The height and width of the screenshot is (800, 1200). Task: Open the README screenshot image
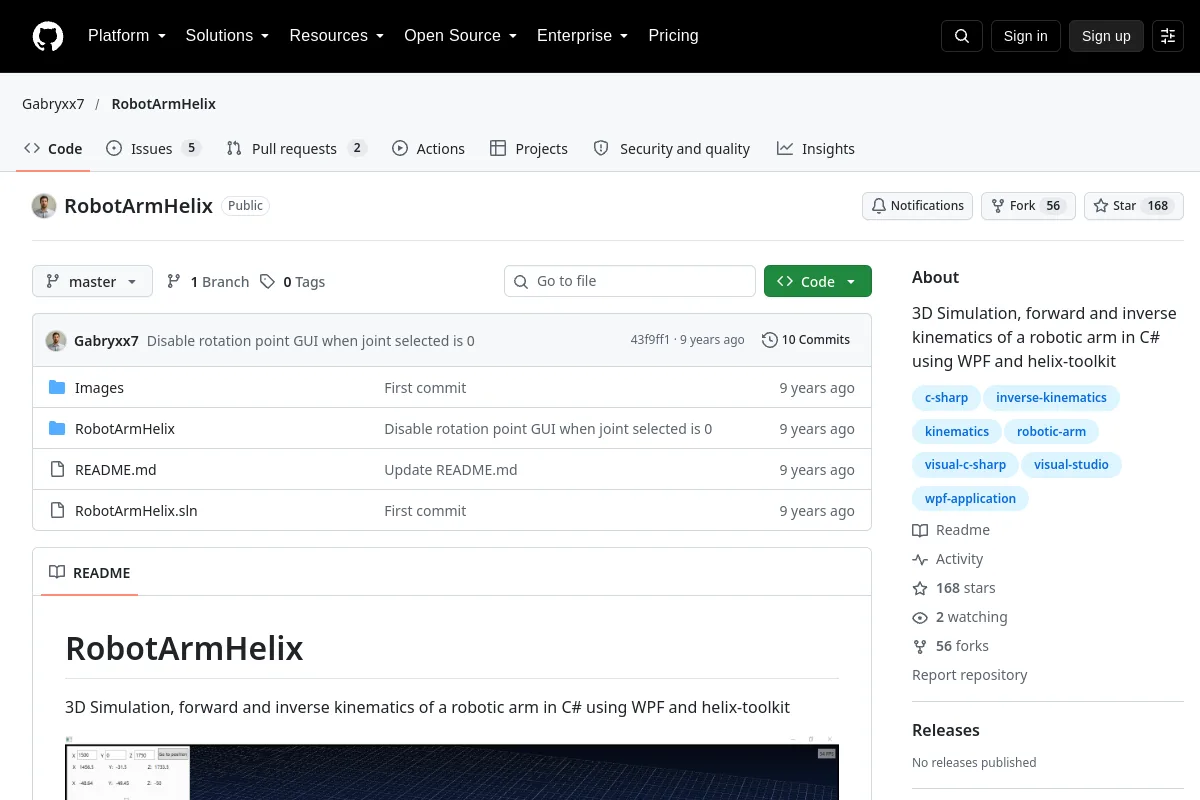[452, 768]
